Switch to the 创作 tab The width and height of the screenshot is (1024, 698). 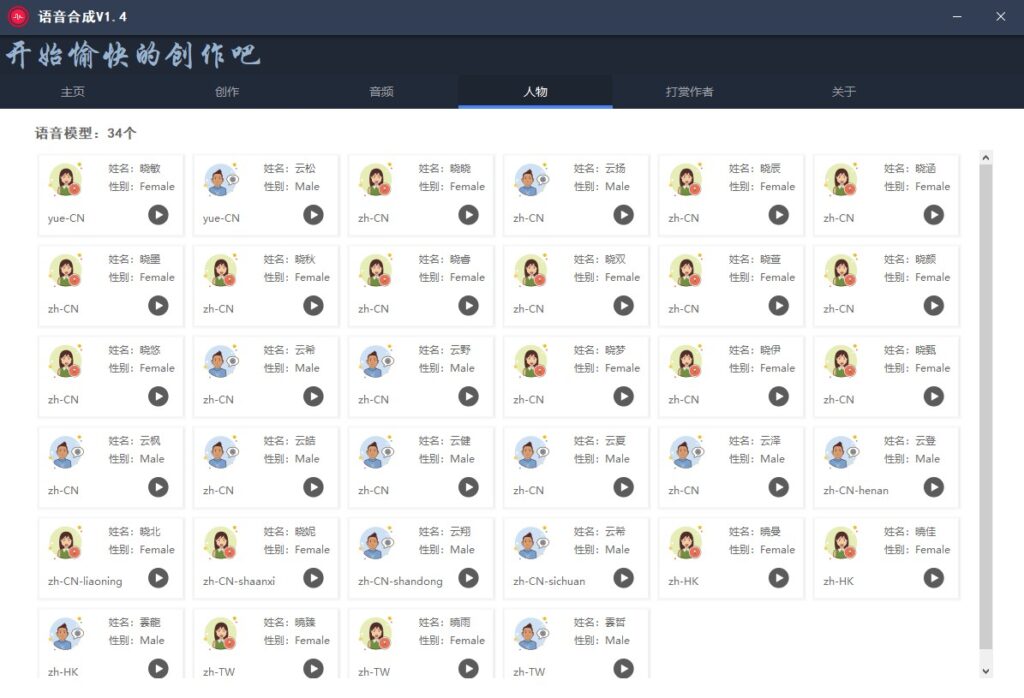227,92
